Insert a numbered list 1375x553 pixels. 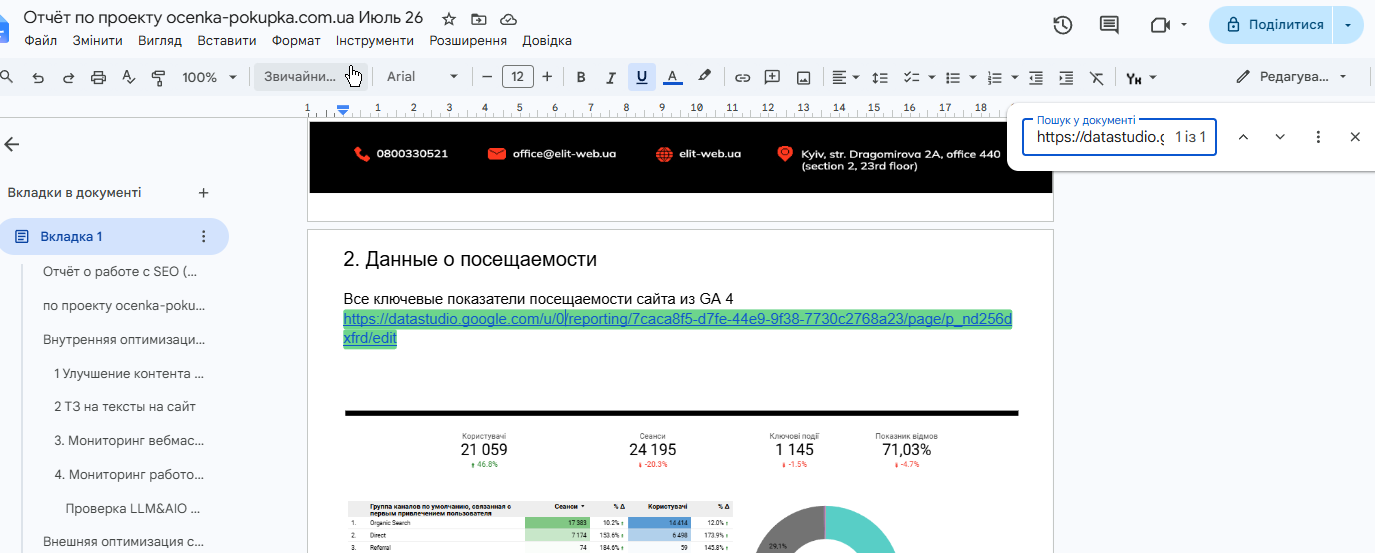click(x=994, y=77)
